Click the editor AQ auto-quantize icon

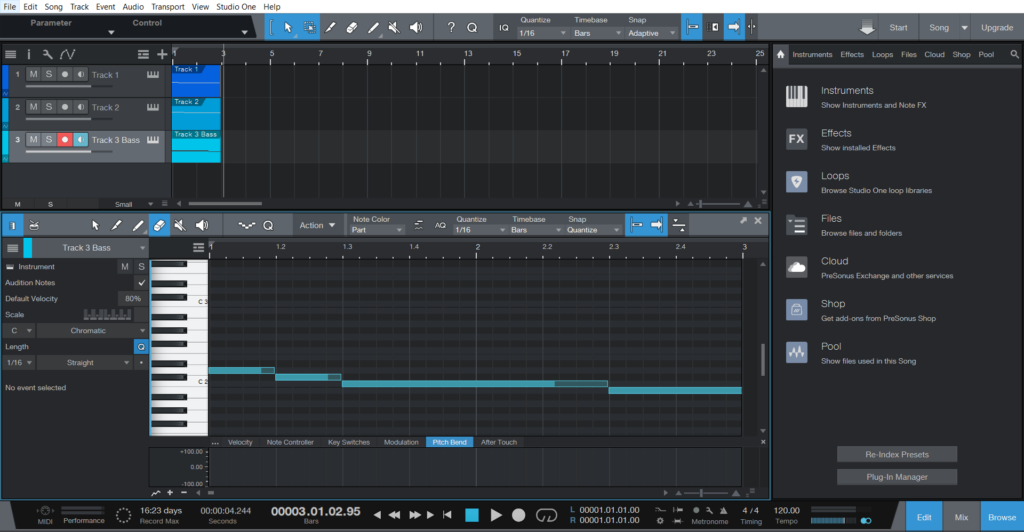tap(440, 225)
